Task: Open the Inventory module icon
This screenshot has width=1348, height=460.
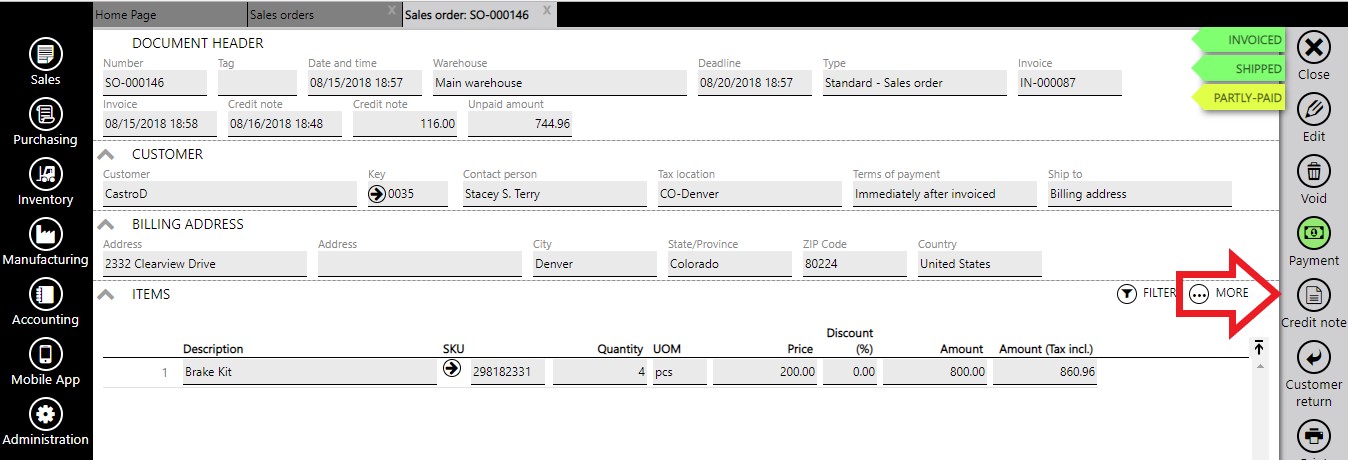Action: tap(46, 174)
